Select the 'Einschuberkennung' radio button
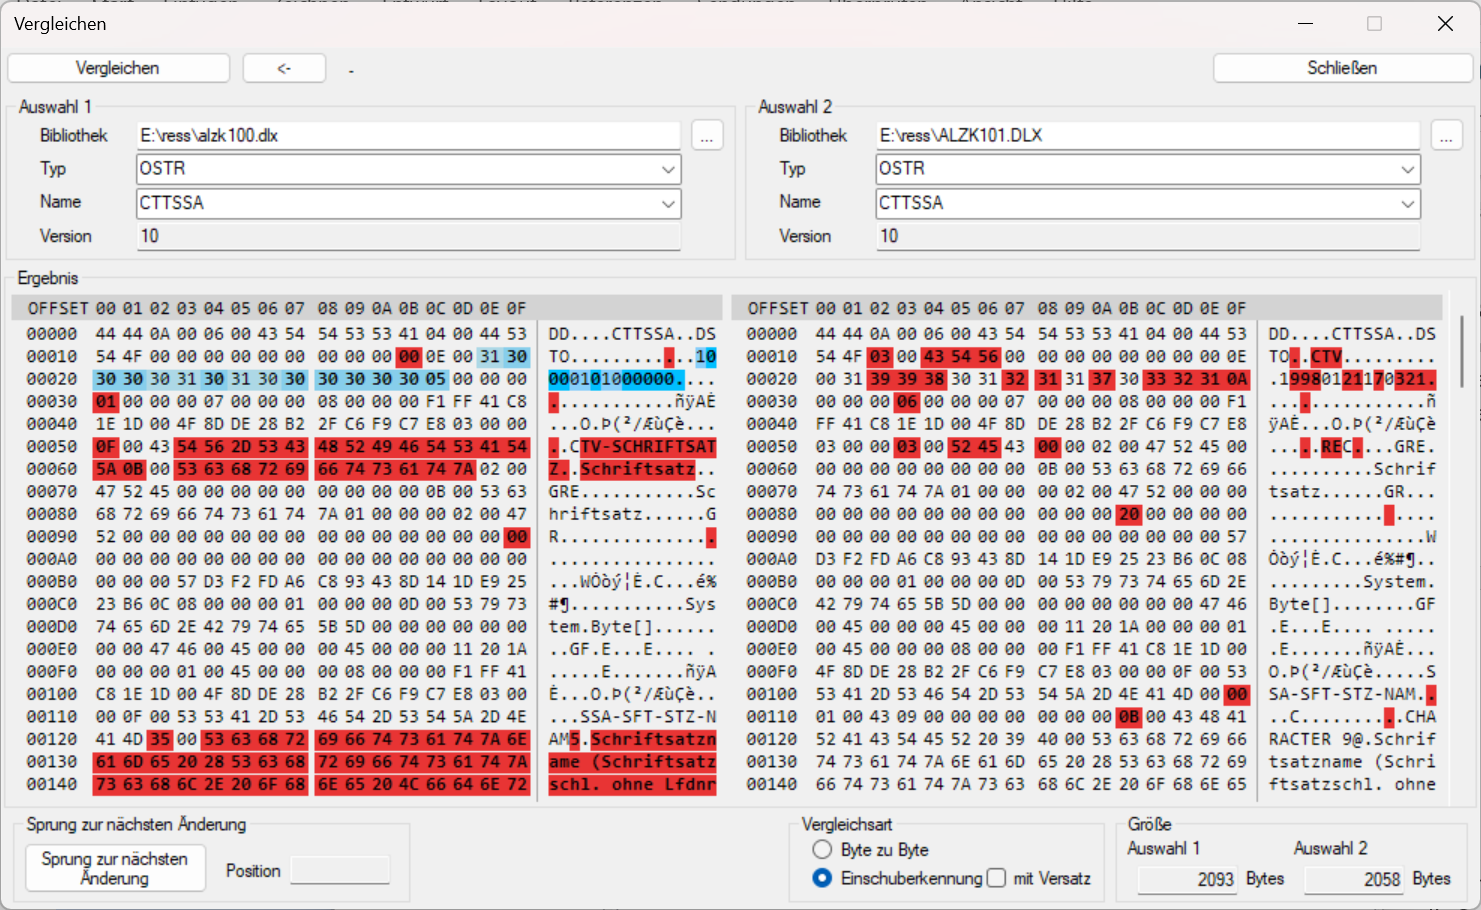 pyautogui.click(x=822, y=878)
